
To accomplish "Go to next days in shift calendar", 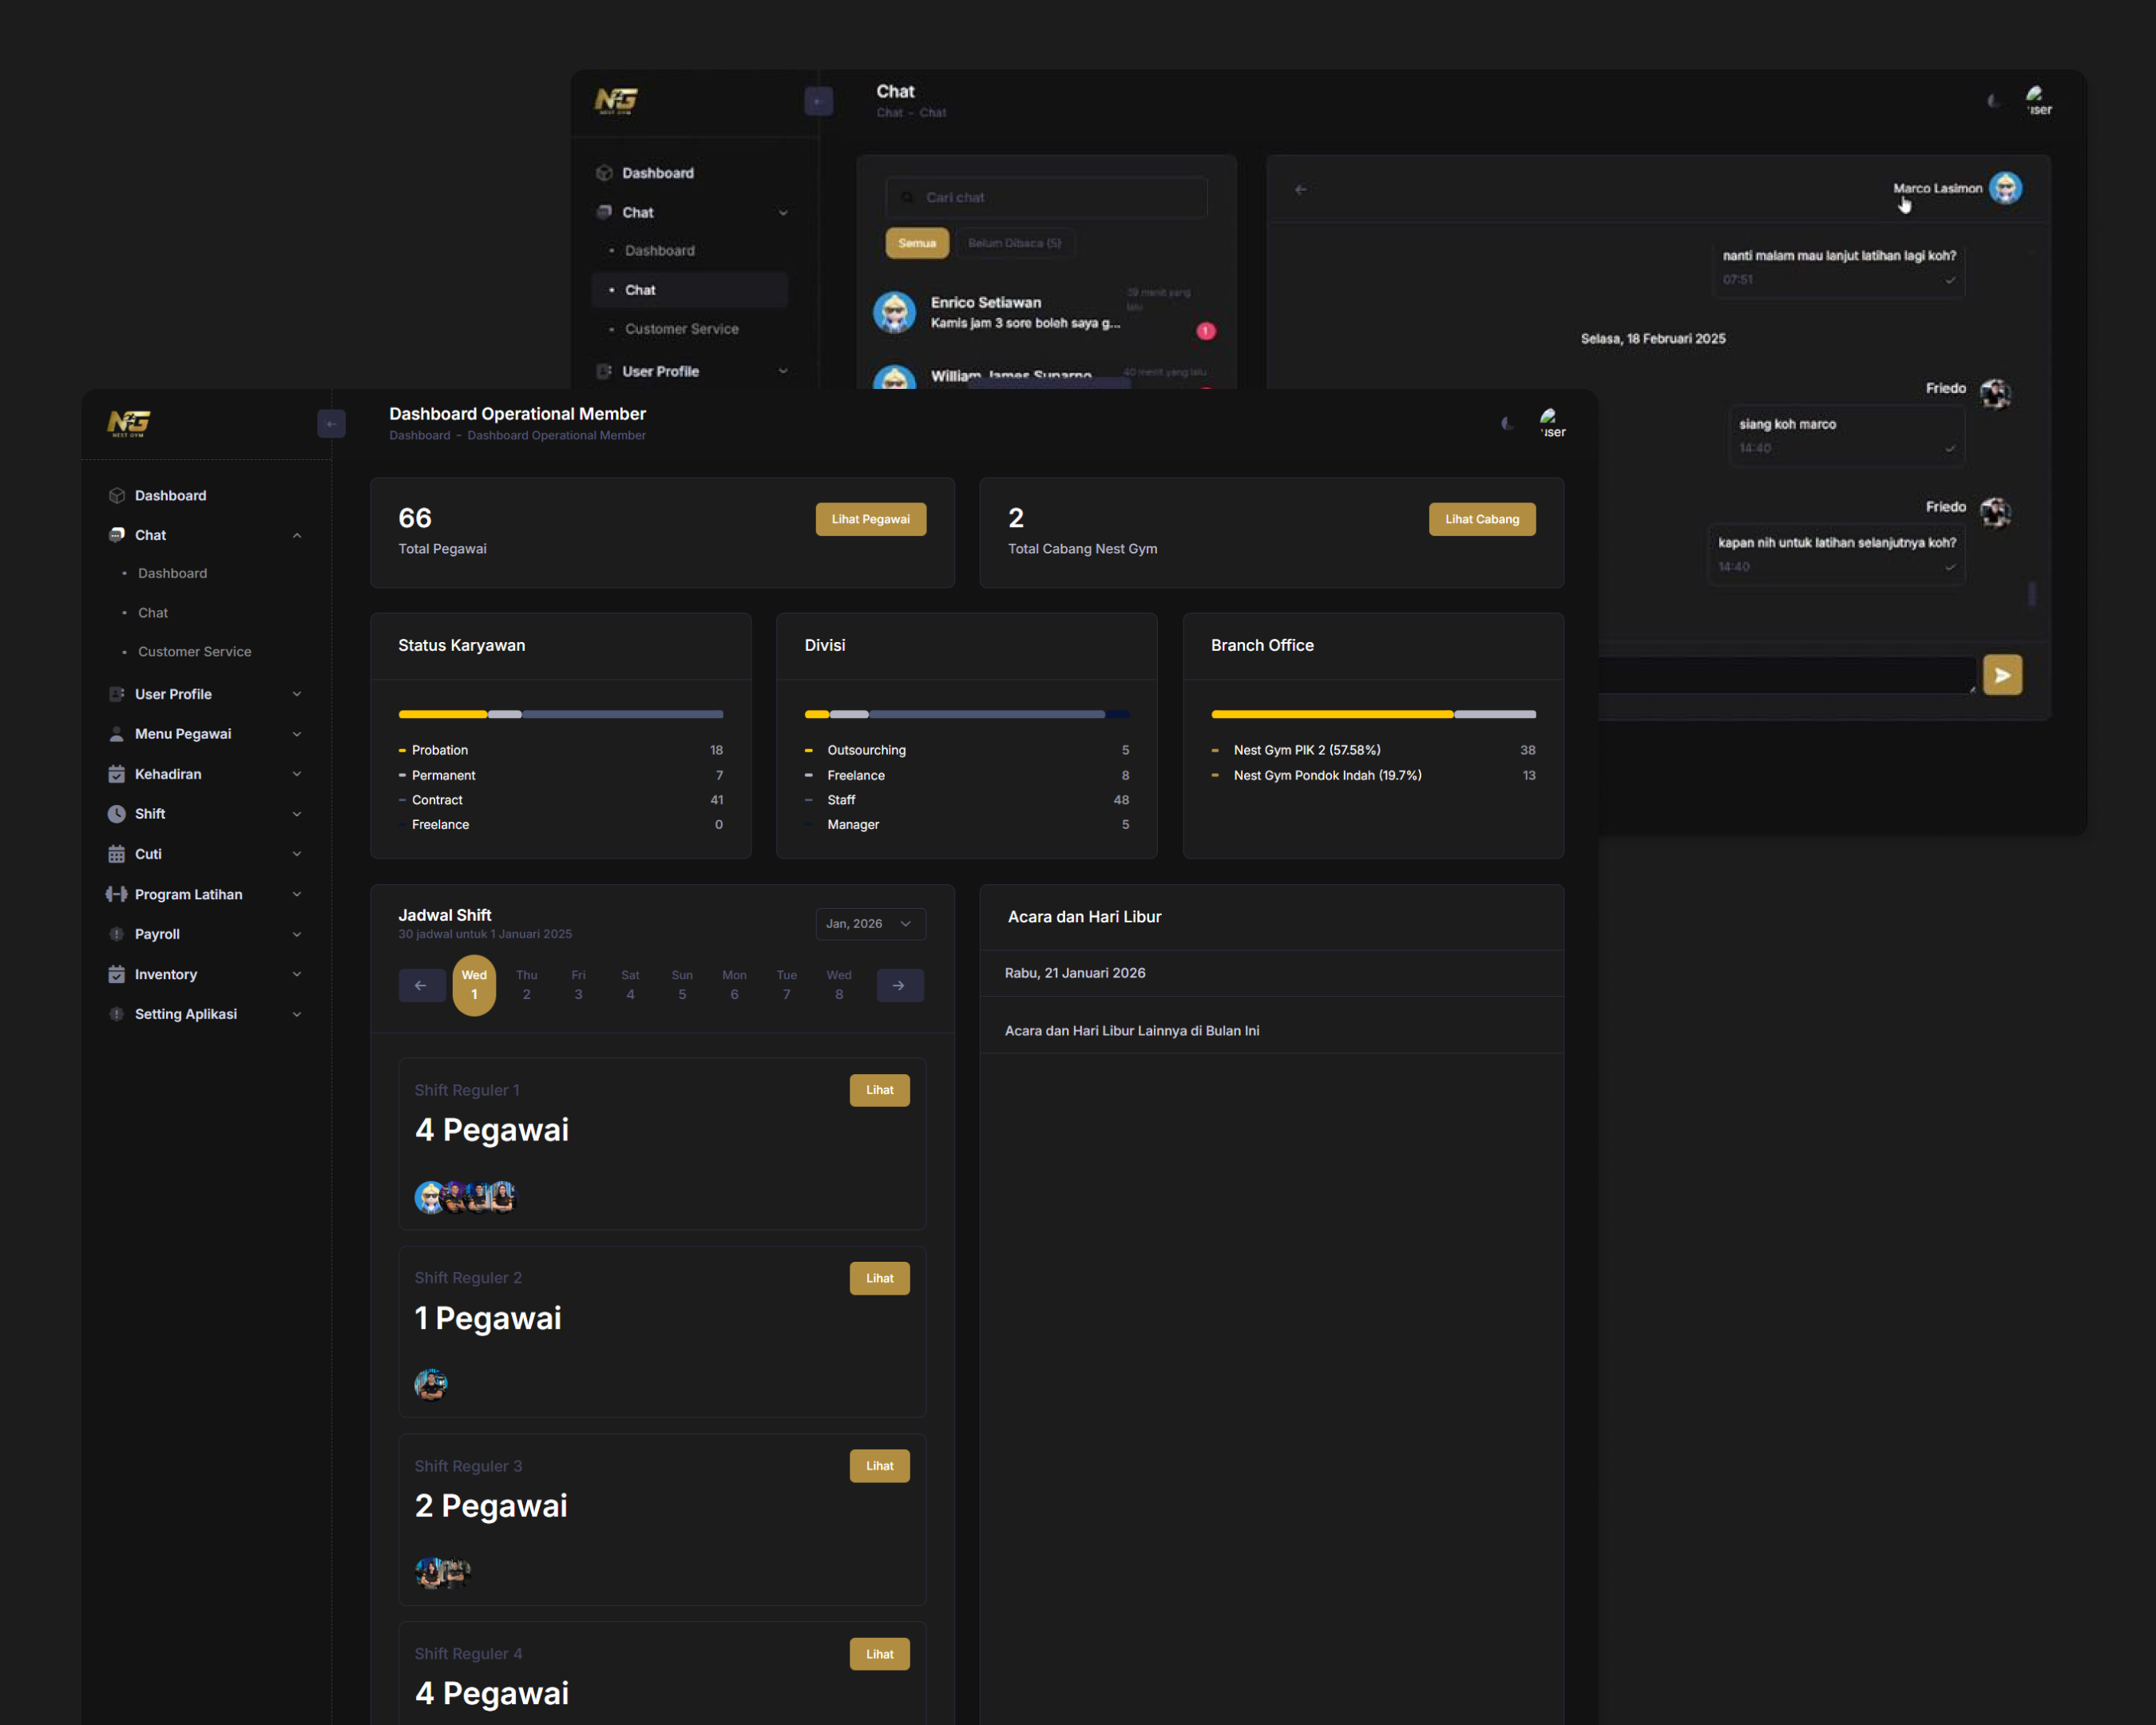I will click(899, 985).
